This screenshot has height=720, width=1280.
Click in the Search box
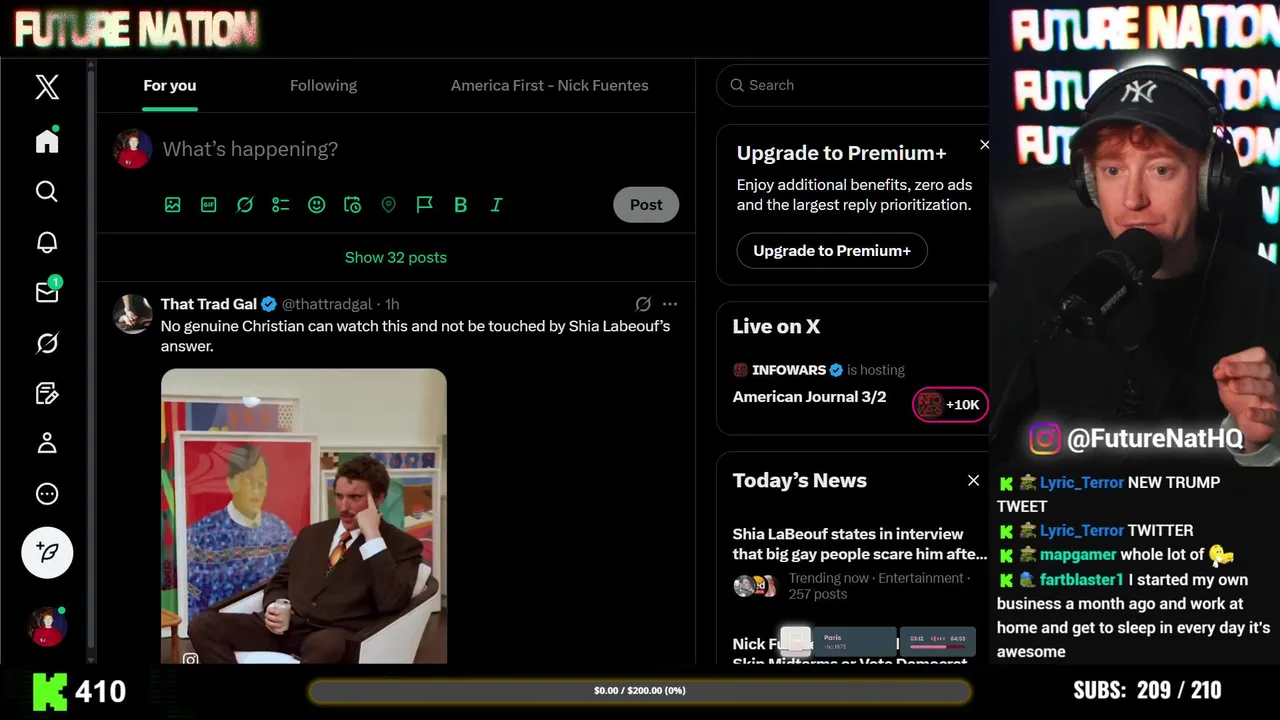click(x=855, y=85)
